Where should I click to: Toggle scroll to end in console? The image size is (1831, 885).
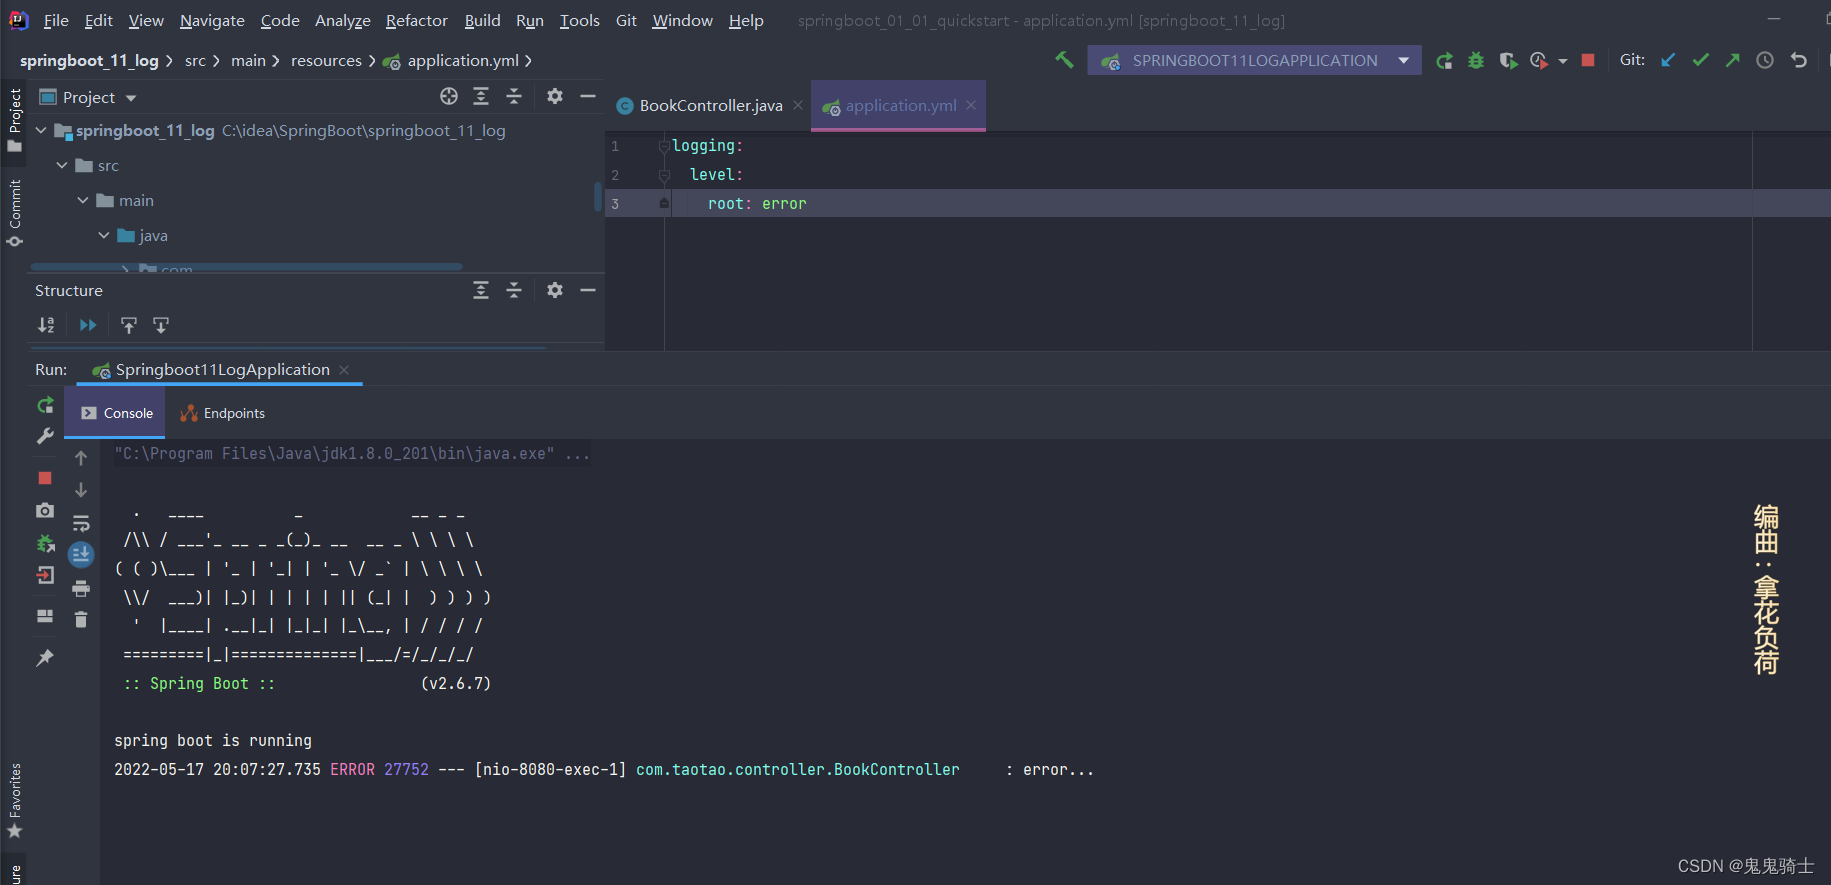pyautogui.click(x=81, y=554)
